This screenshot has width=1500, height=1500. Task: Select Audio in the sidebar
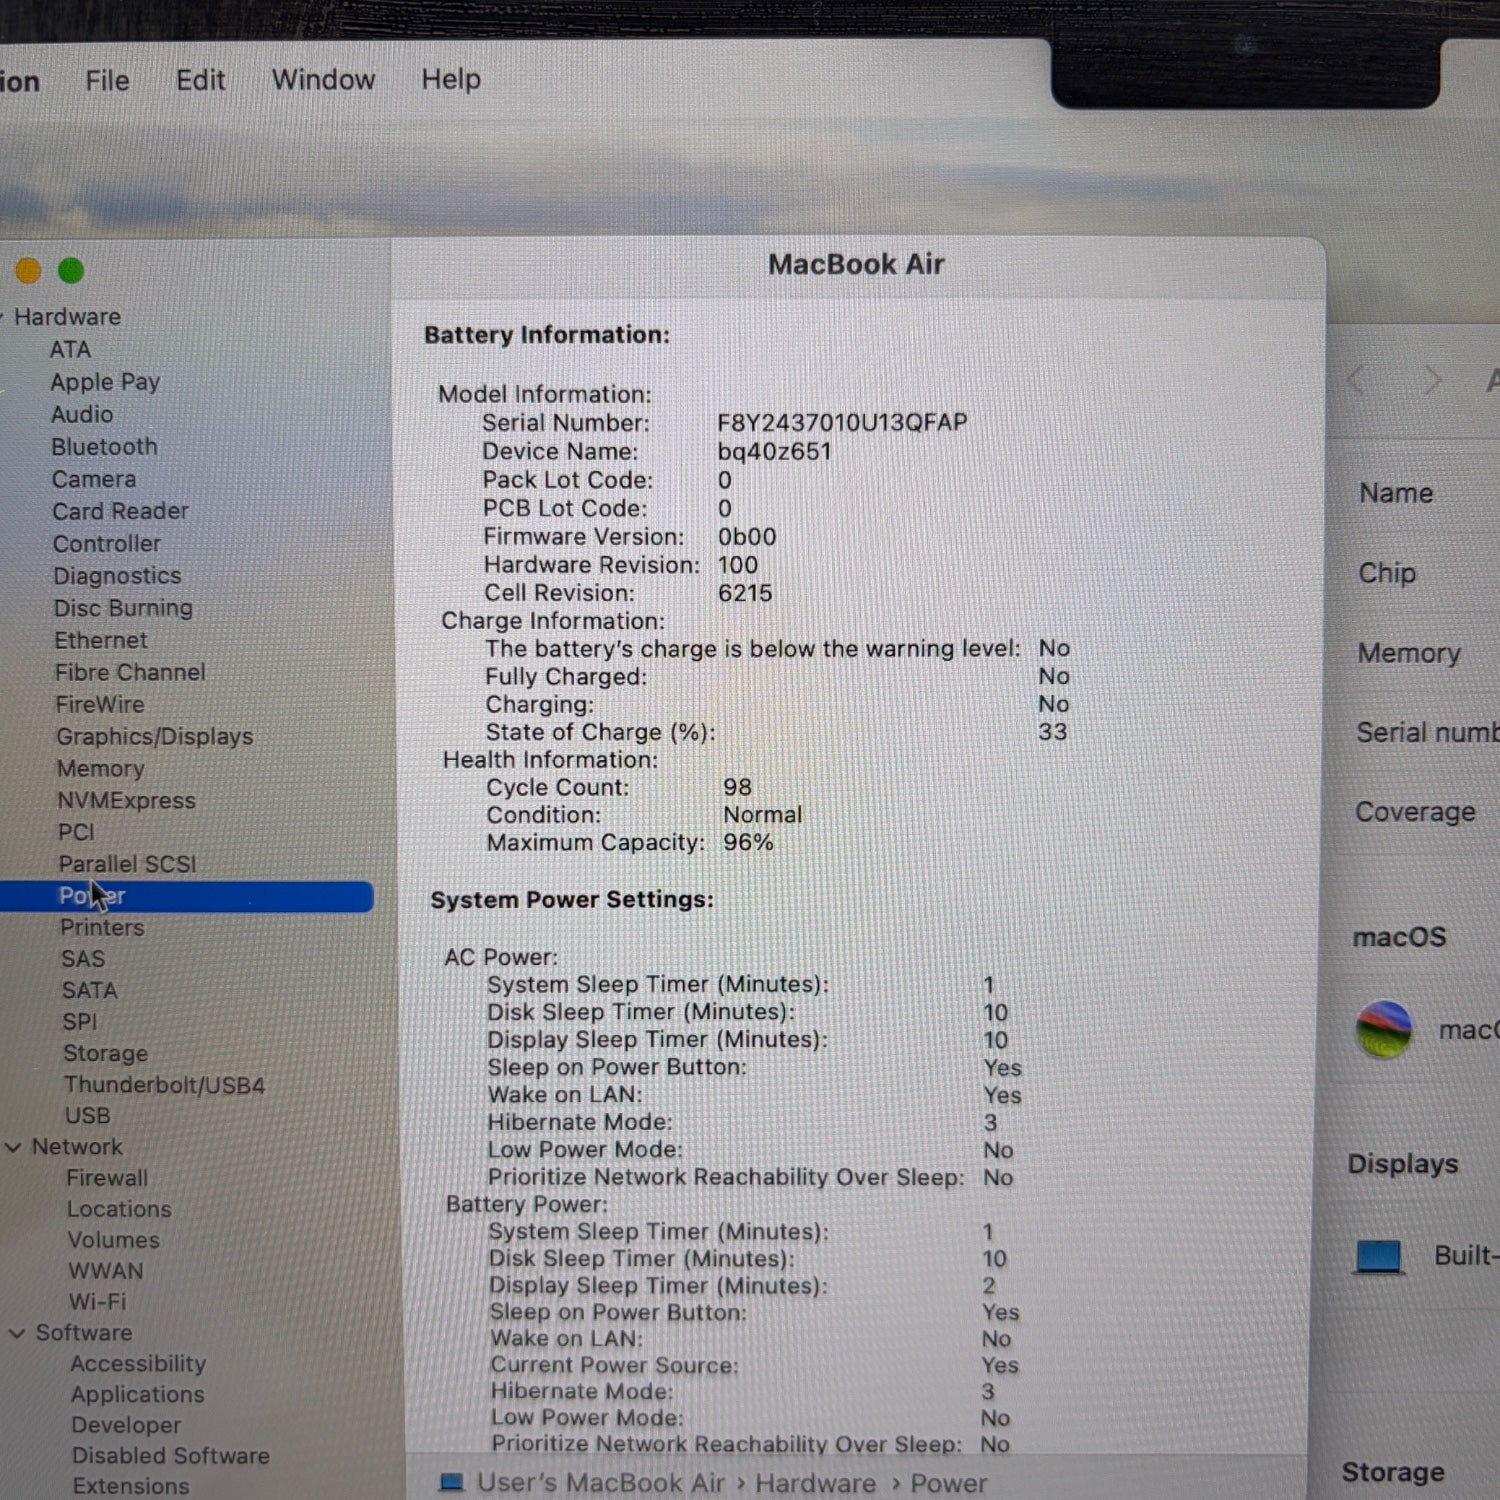click(x=82, y=414)
